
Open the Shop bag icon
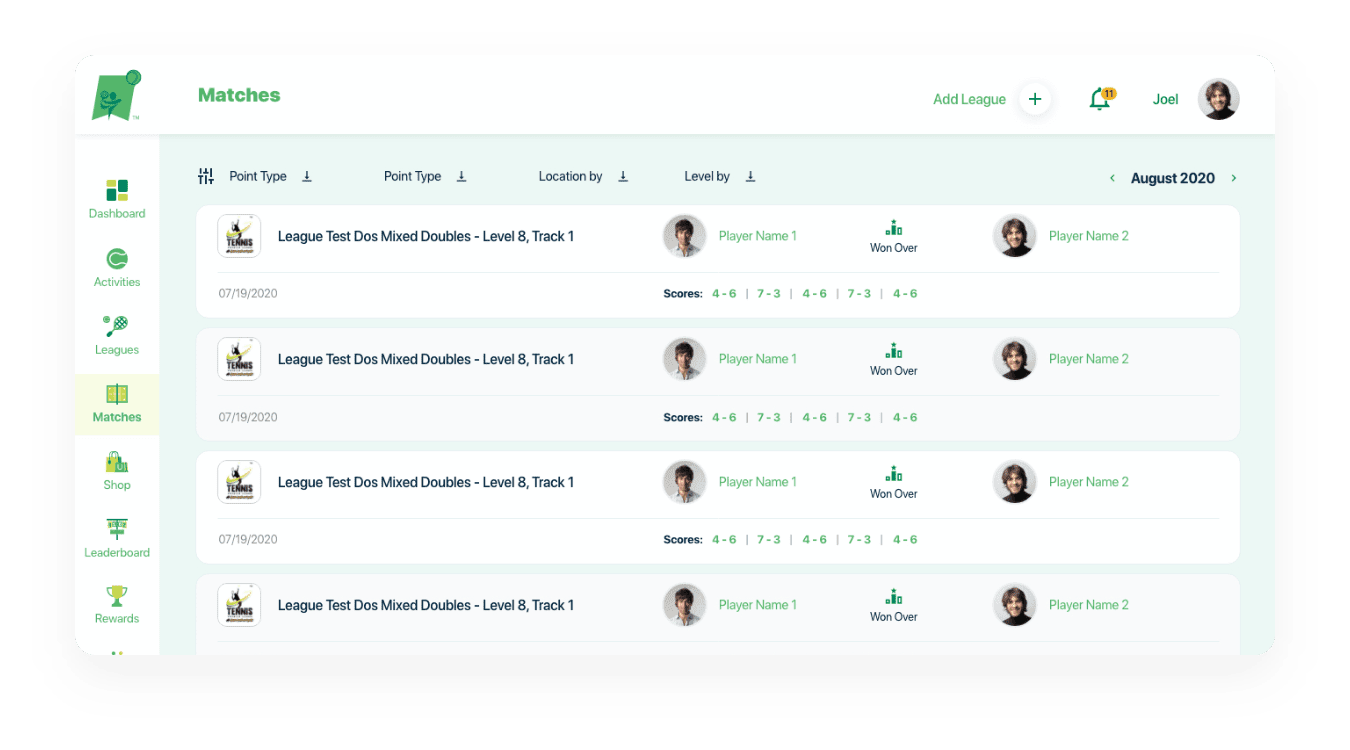(117, 462)
